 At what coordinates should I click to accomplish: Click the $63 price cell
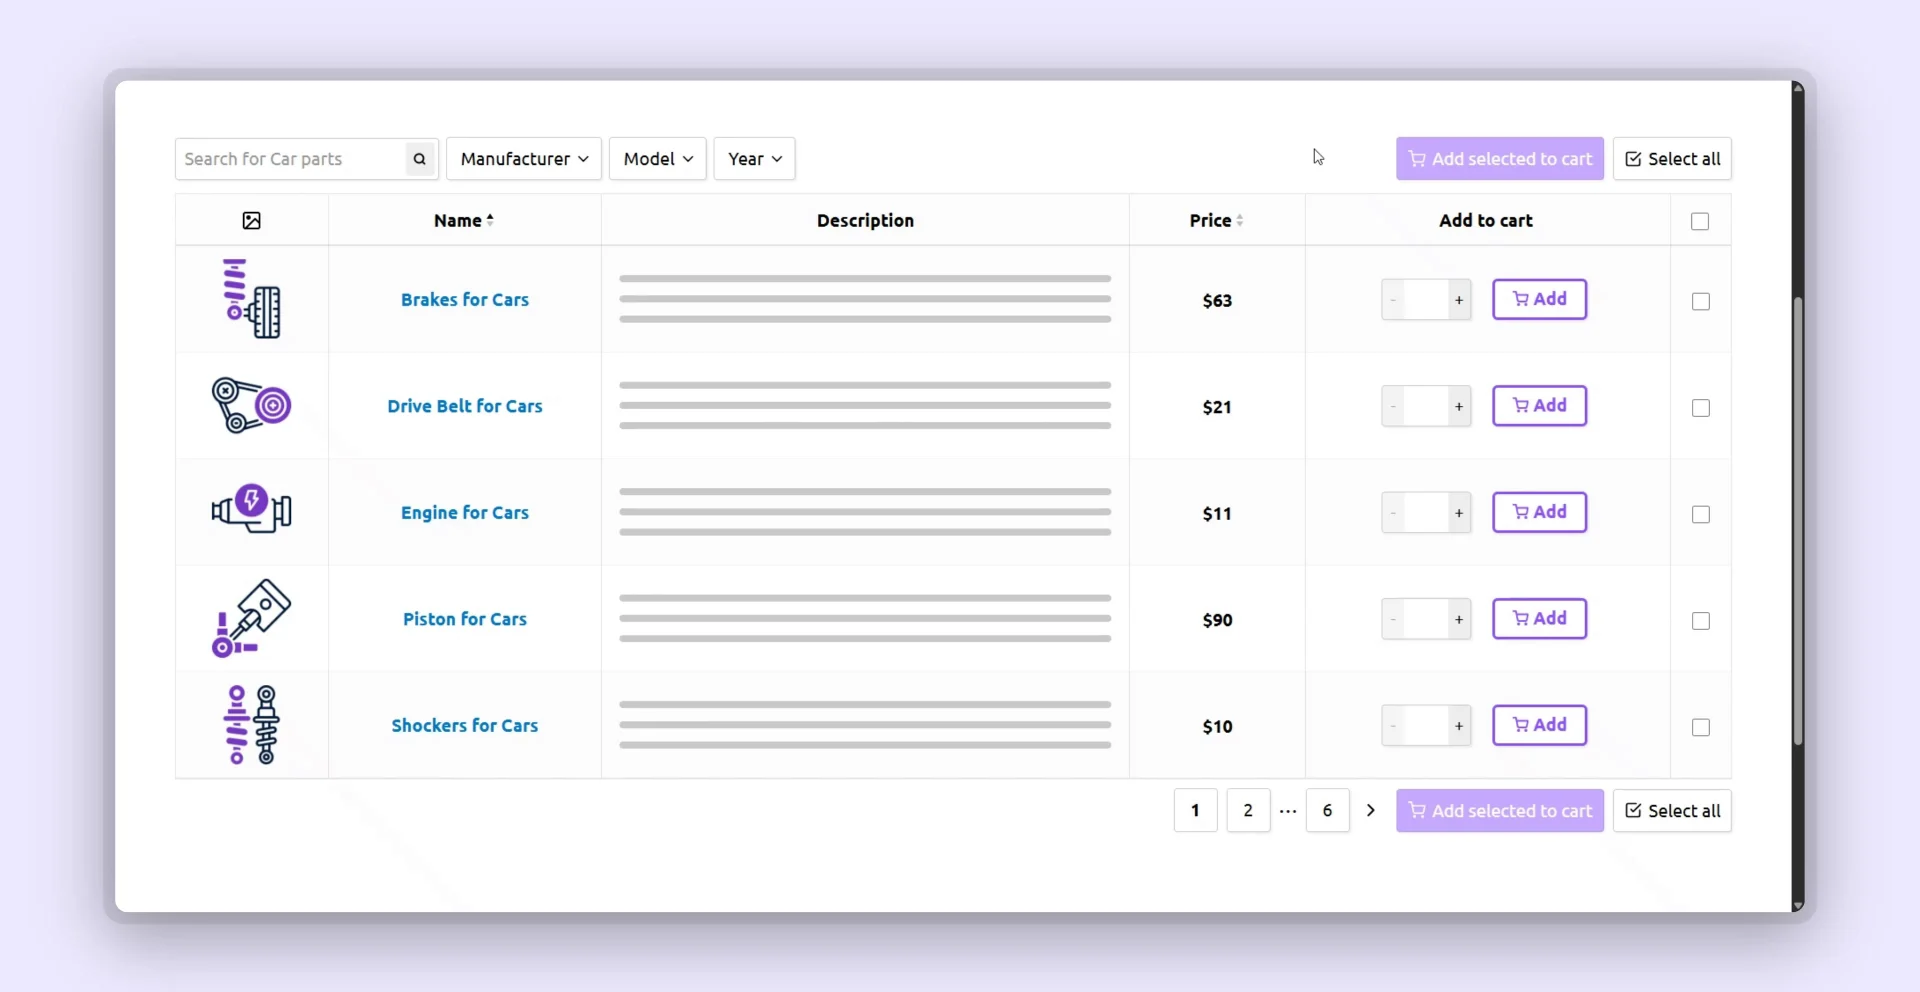1217,301
